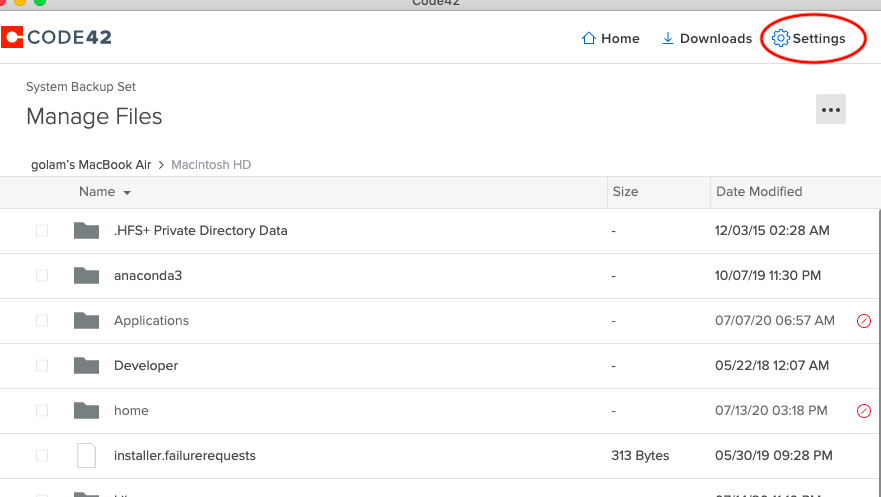Select the 'anaconda3' name text
Image resolution: width=881 pixels, height=497 pixels.
pos(148,275)
